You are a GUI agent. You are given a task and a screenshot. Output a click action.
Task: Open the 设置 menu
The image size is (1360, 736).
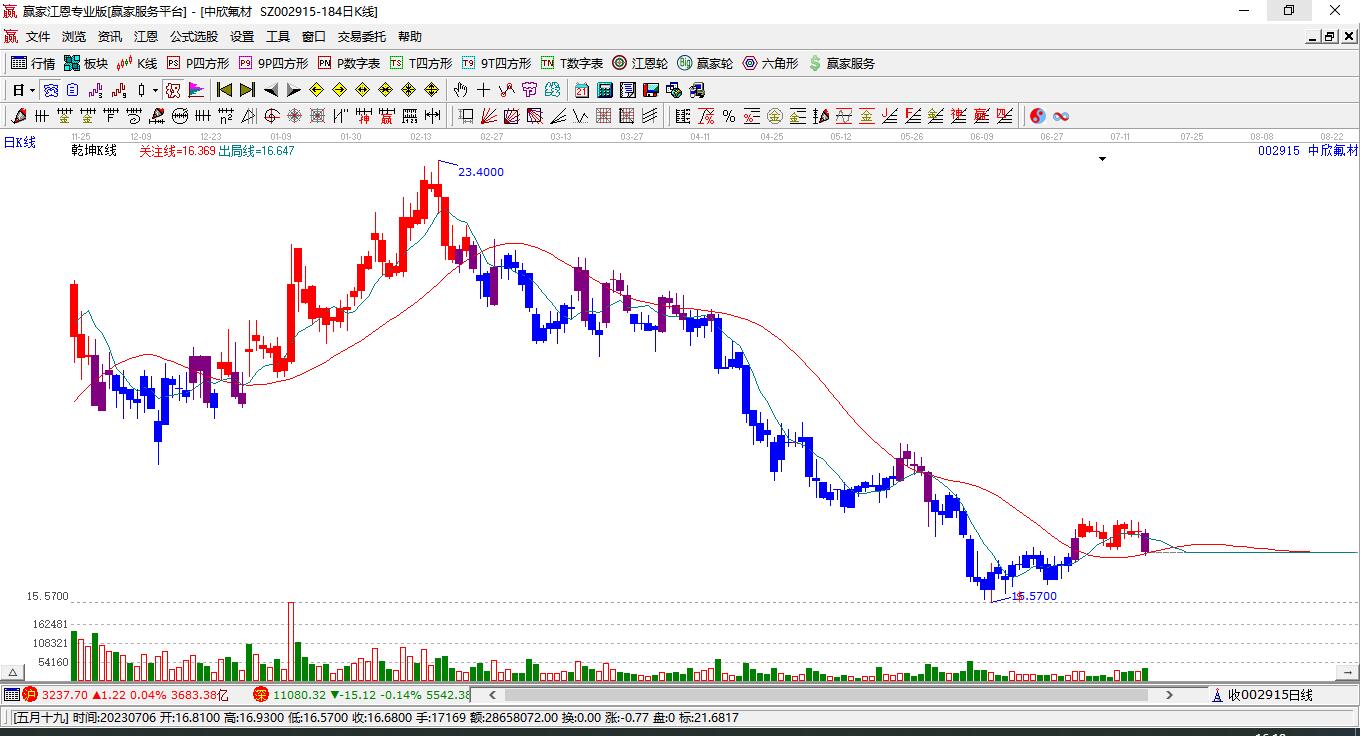coord(242,37)
